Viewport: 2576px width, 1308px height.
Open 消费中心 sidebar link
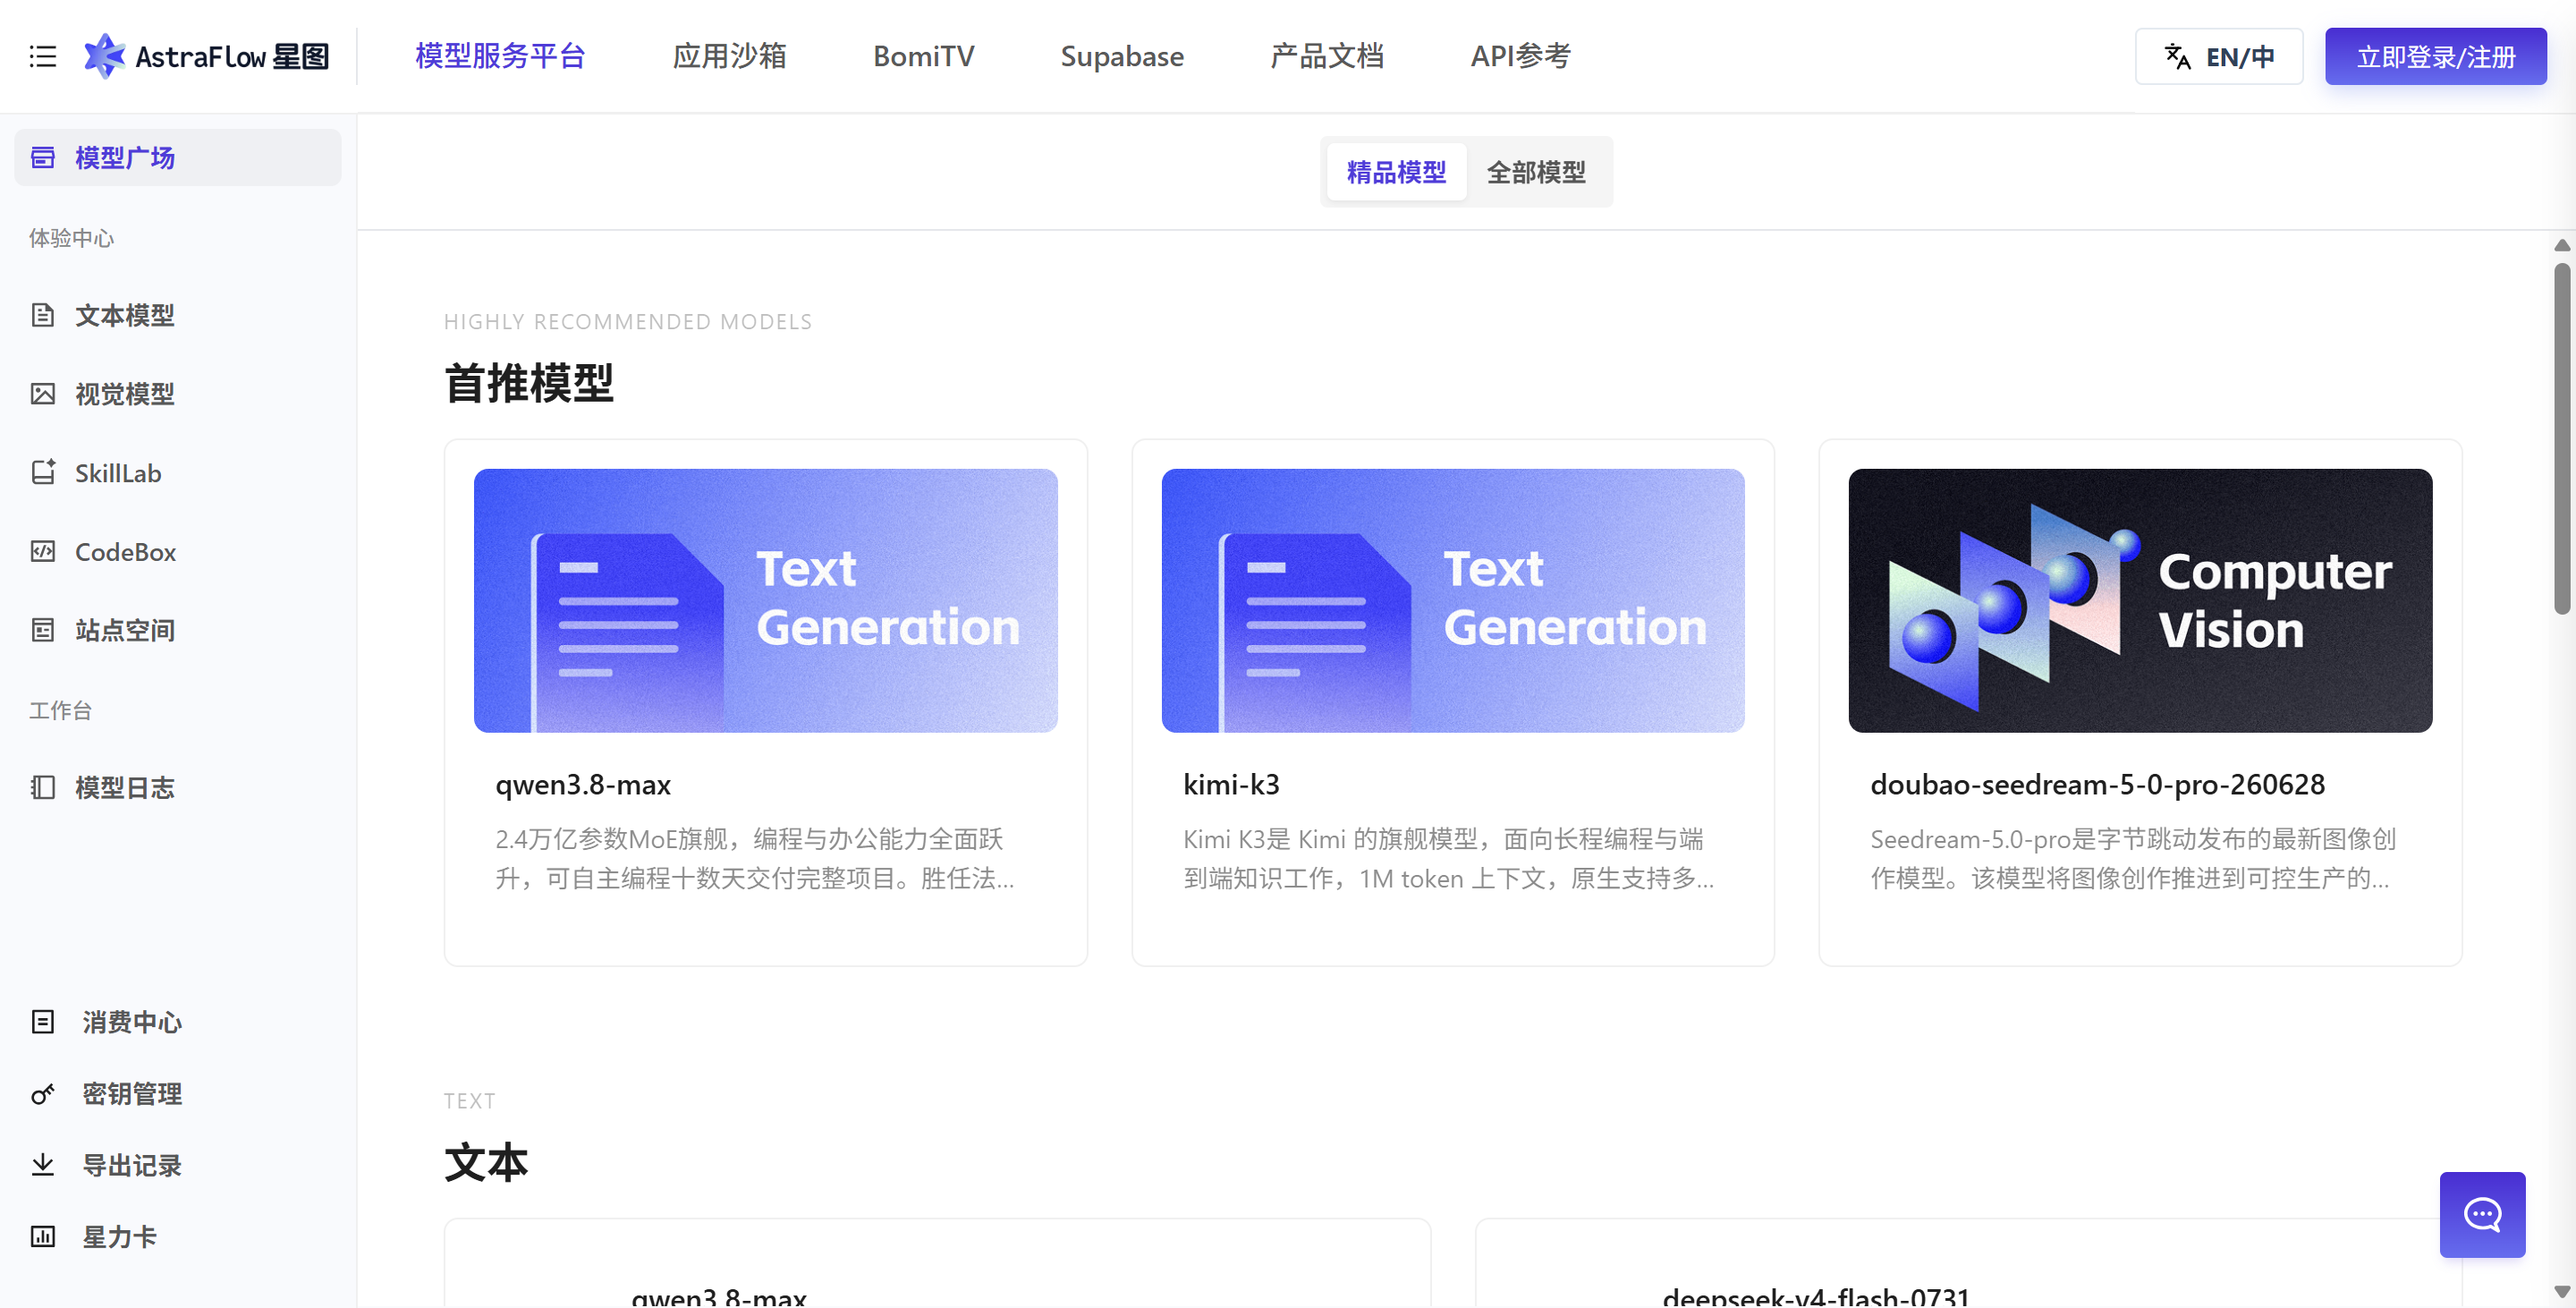(x=132, y=1021)
